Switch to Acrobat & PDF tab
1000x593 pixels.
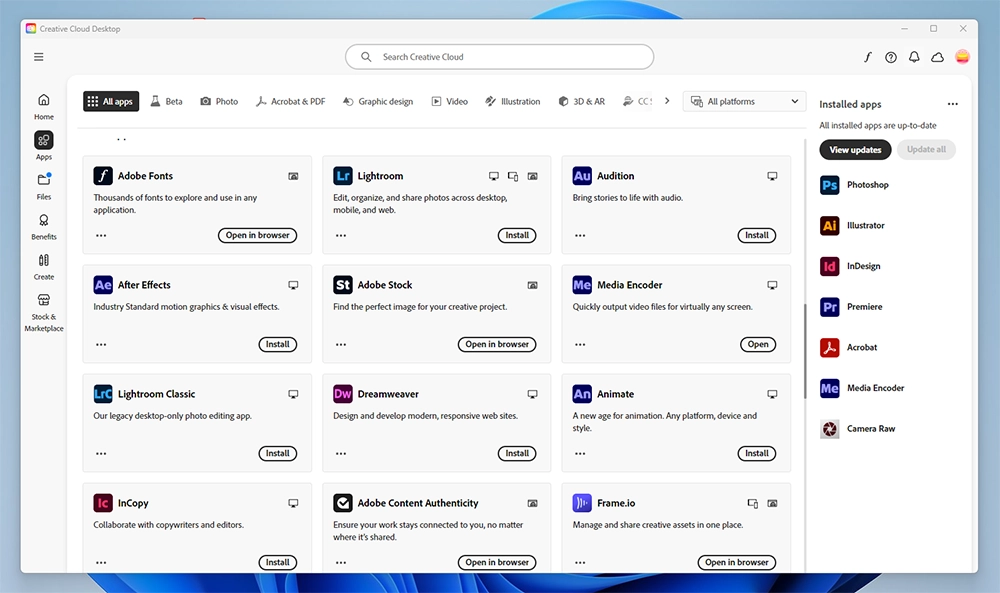[291, 101]
